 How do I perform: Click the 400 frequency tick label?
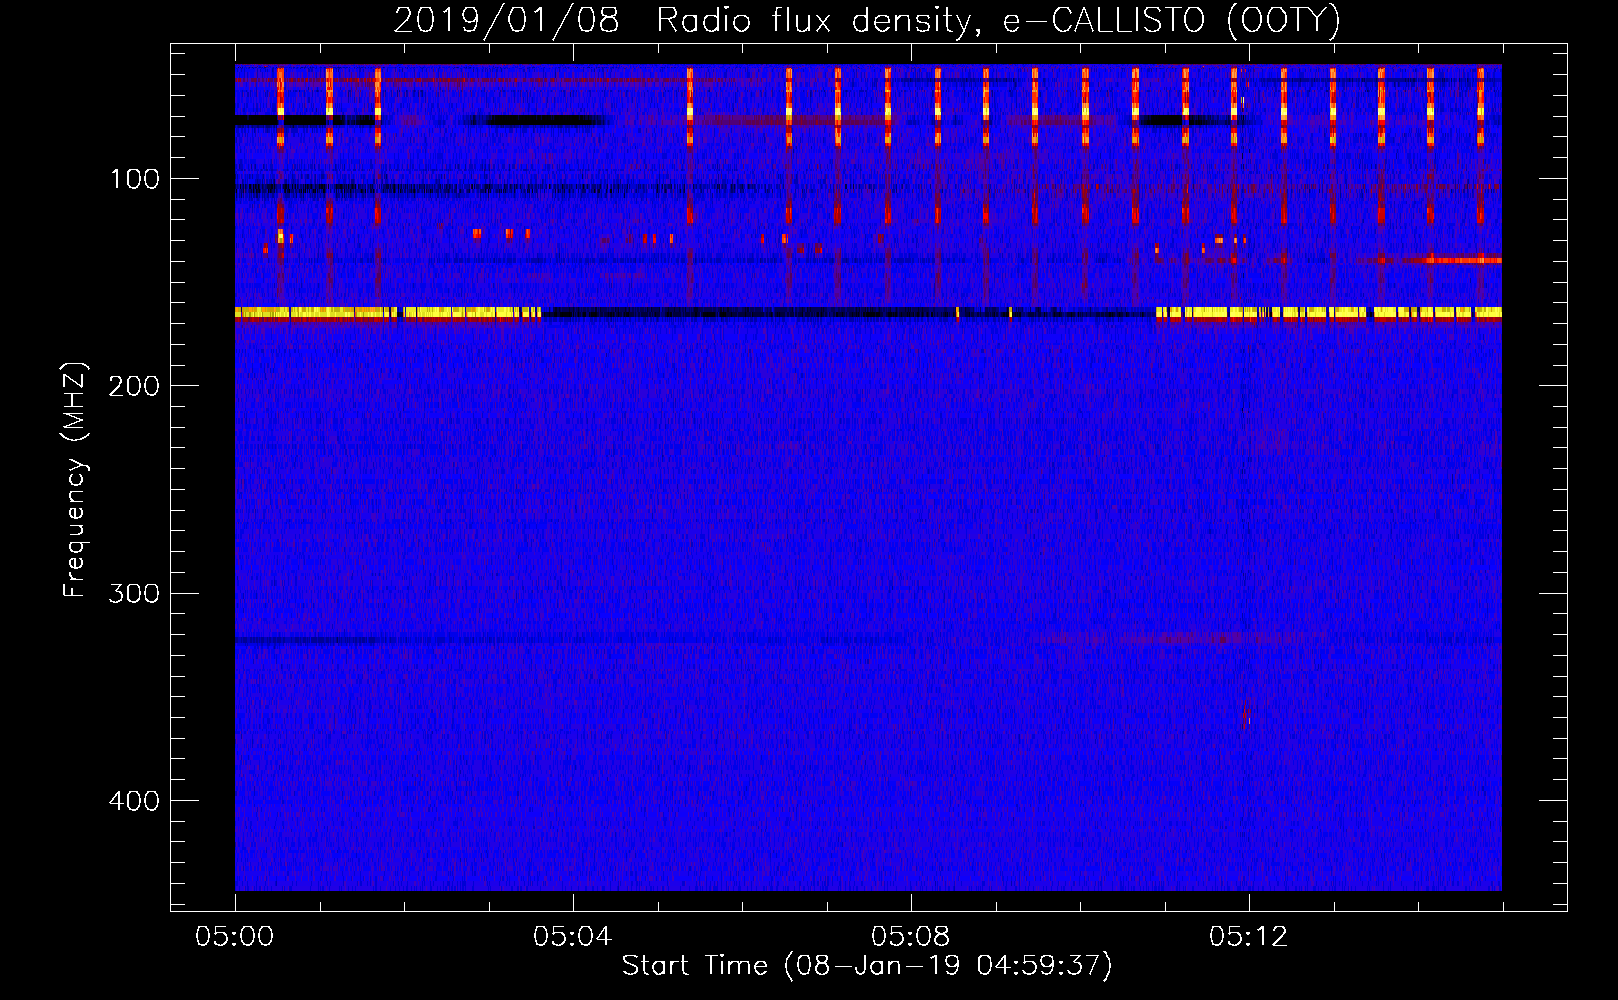134,801
